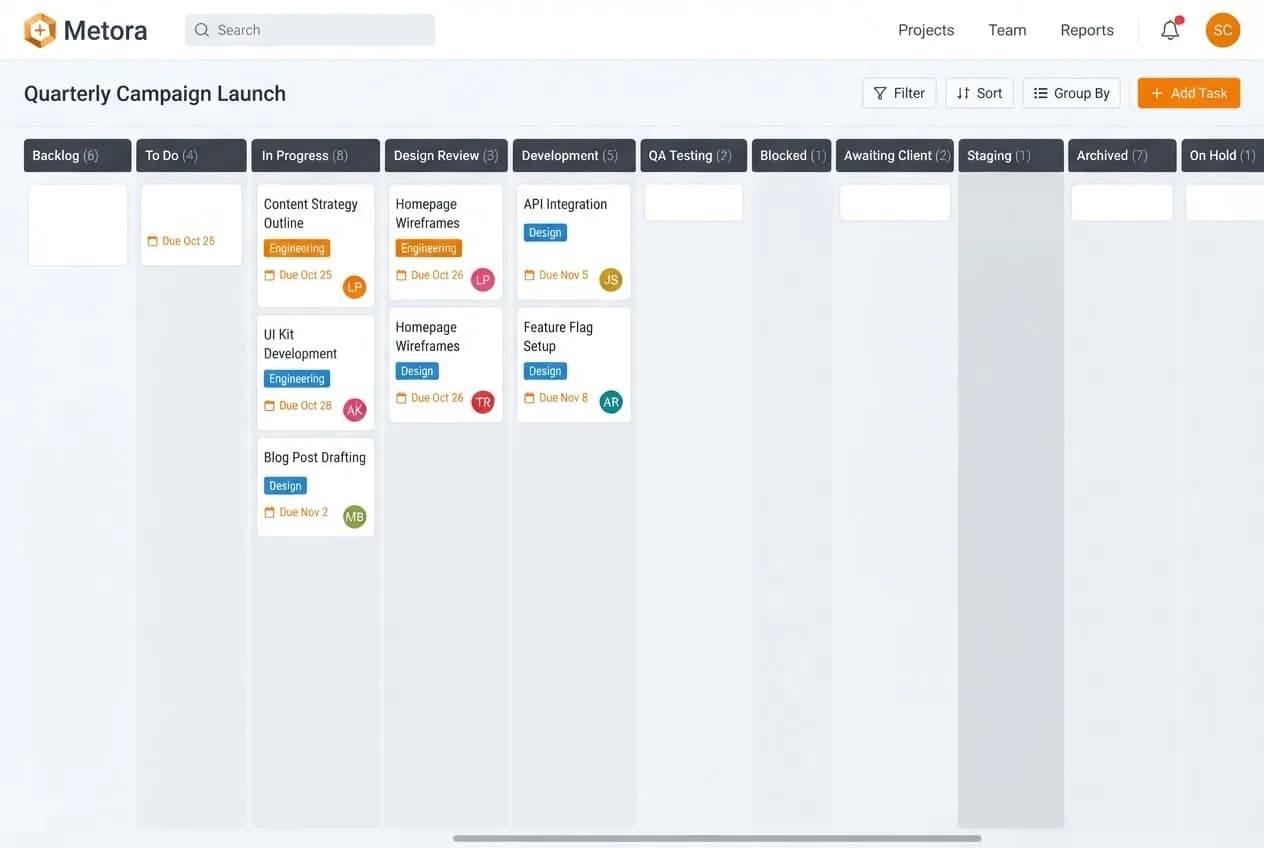Open the UI Kit Development card title
Image resolution: width=1264 pixels, height=848 pixels.
pos(300,344)
